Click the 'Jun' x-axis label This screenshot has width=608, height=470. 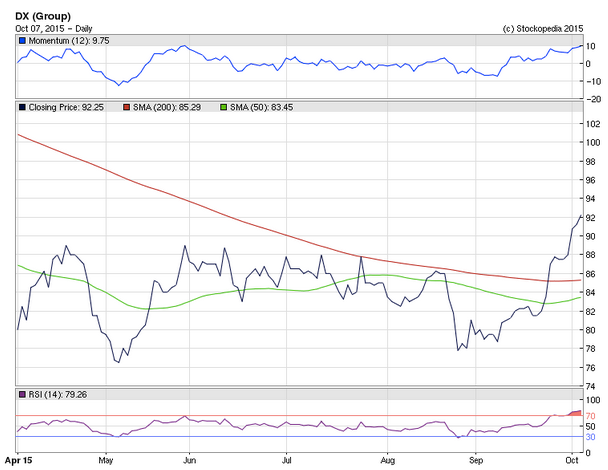[x=189, y=460]
